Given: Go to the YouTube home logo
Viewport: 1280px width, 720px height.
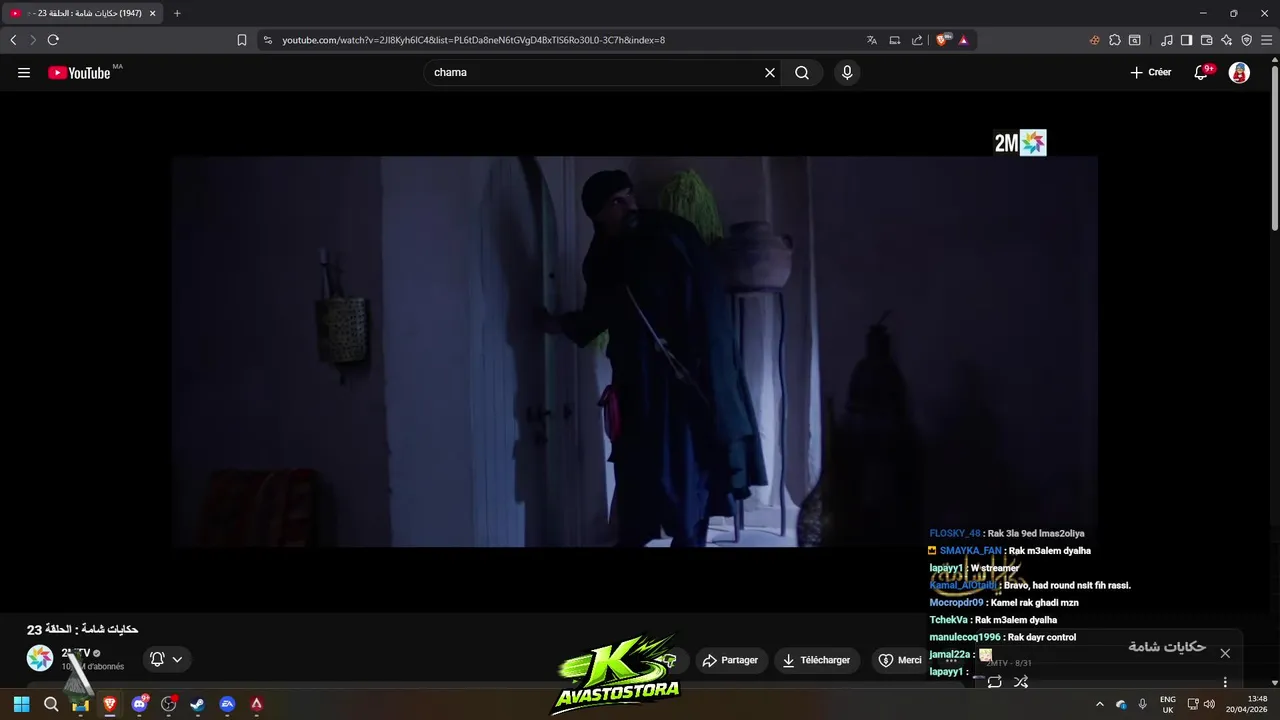Looking at the screenshot, I should [79, 72].
